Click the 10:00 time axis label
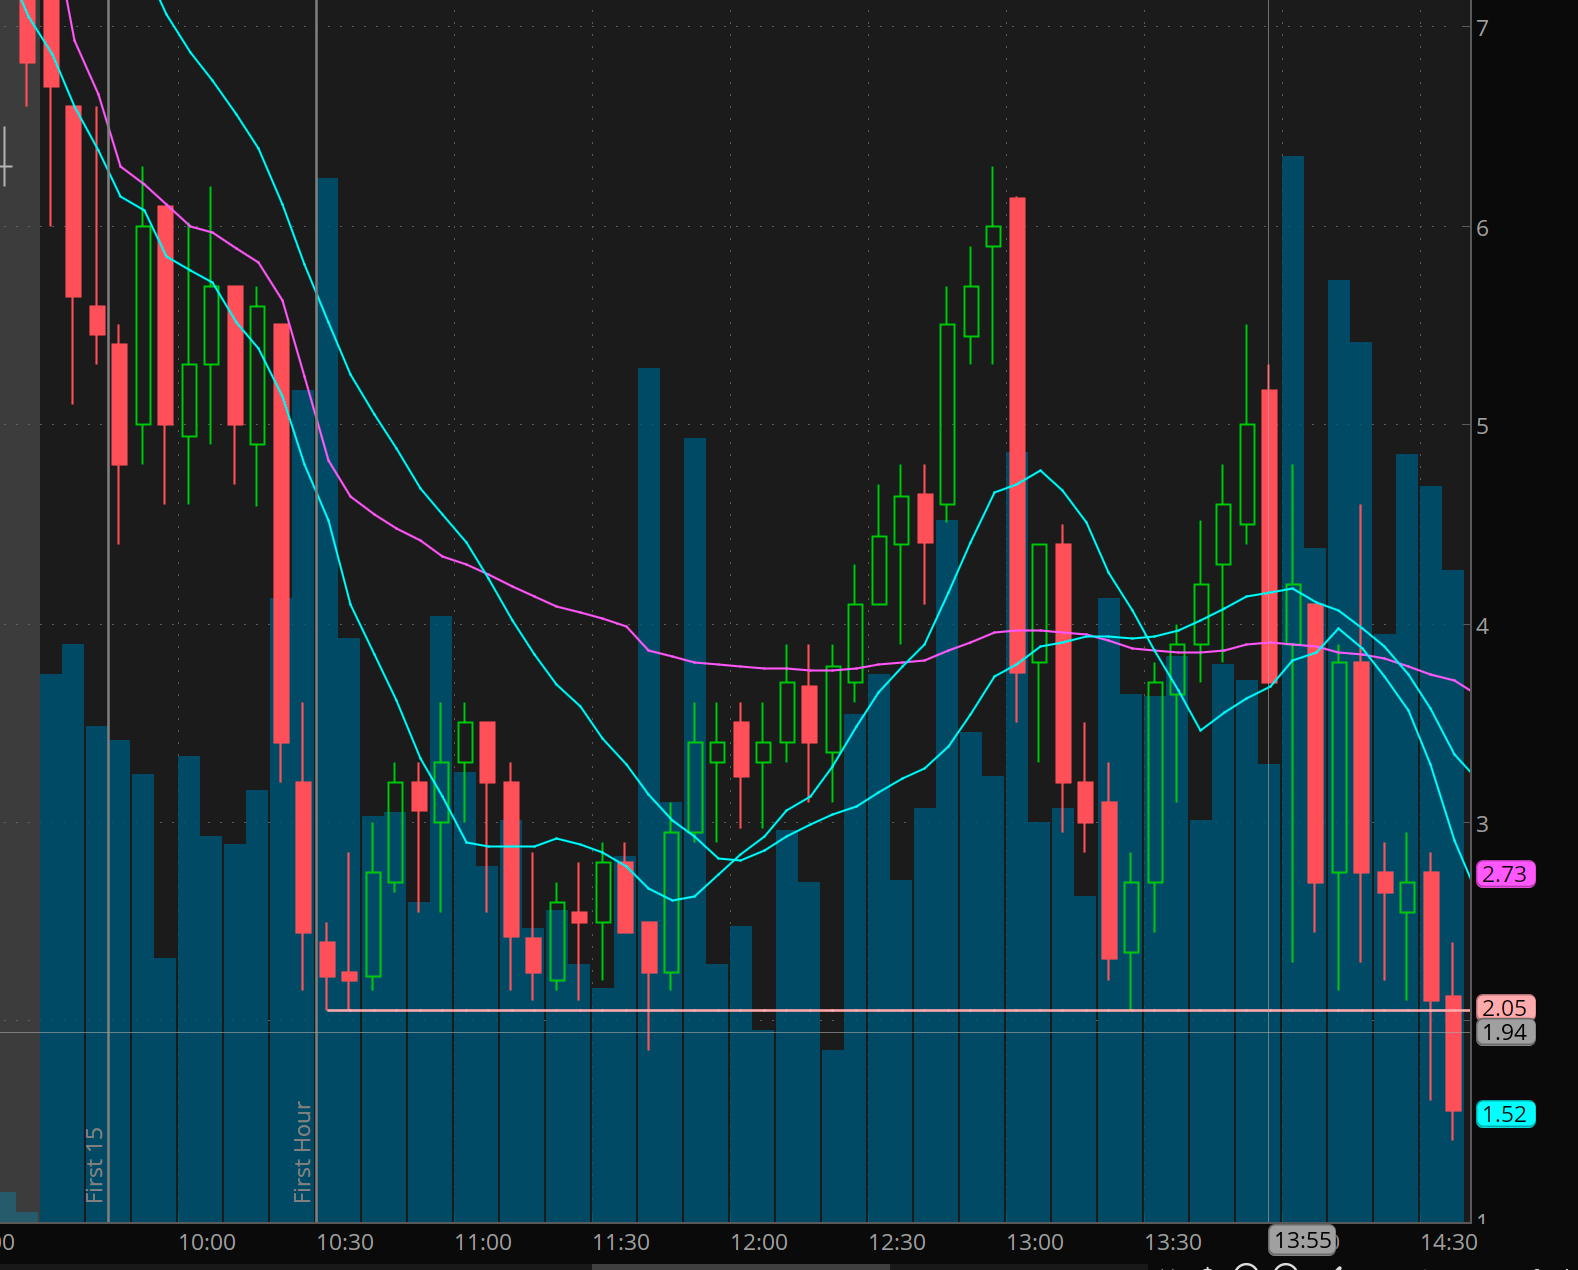The image size is (1578, 1270). pos(207,1242)
